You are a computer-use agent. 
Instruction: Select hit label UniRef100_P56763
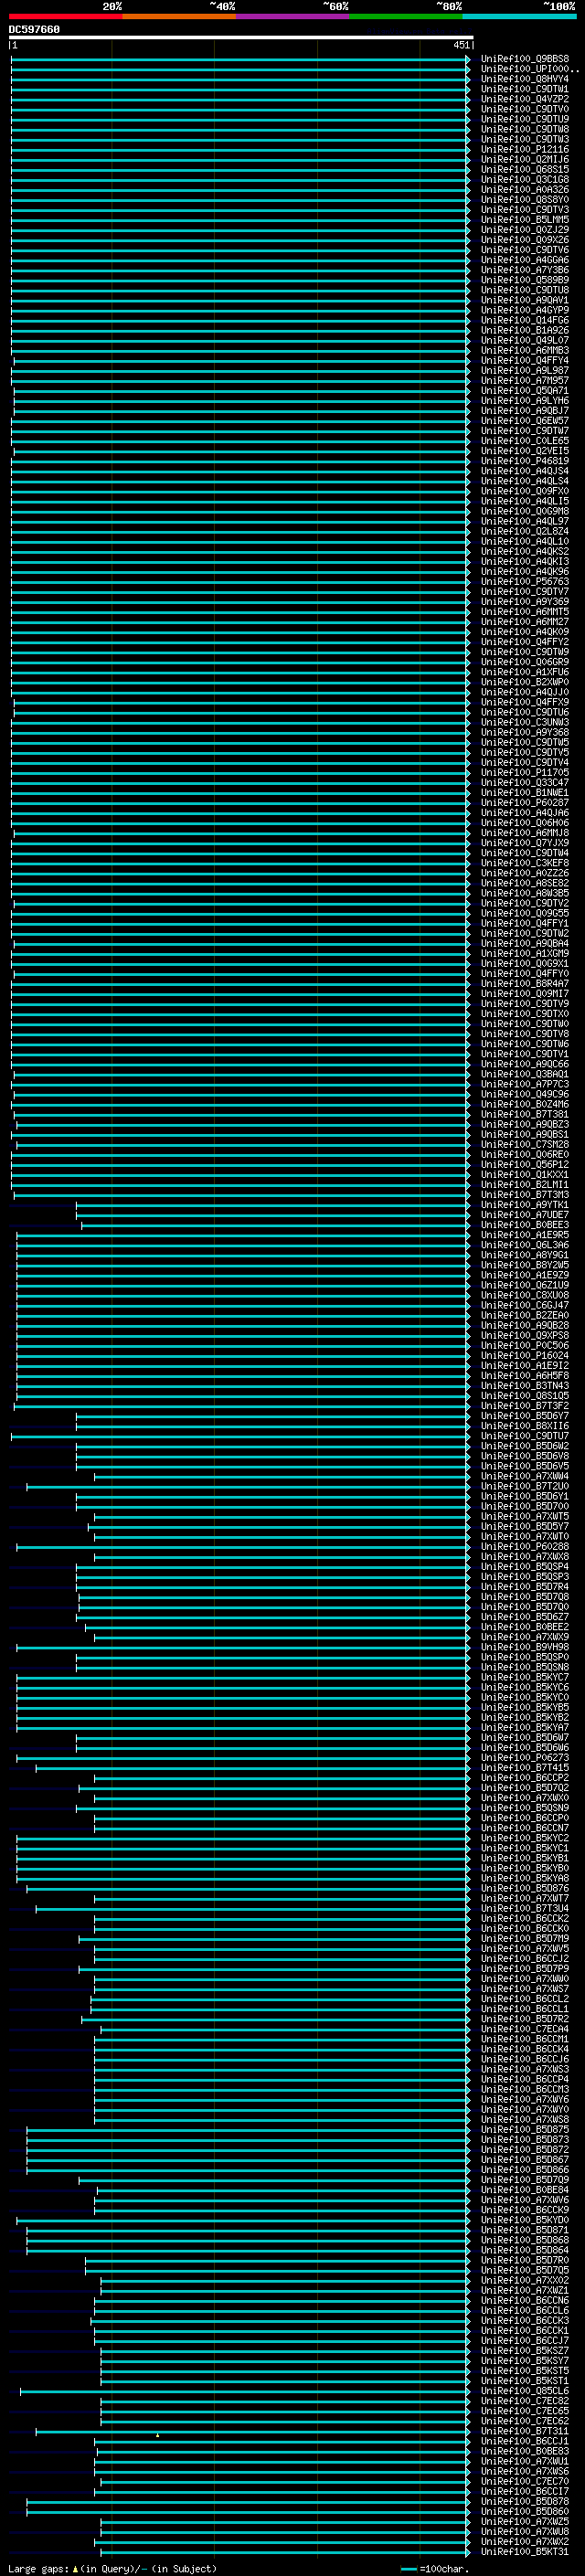tap(525, 581)
